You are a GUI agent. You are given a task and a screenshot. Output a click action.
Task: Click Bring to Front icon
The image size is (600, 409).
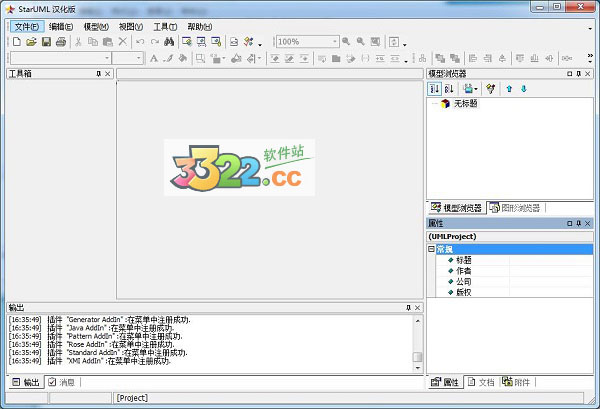[x=440, y=59]
